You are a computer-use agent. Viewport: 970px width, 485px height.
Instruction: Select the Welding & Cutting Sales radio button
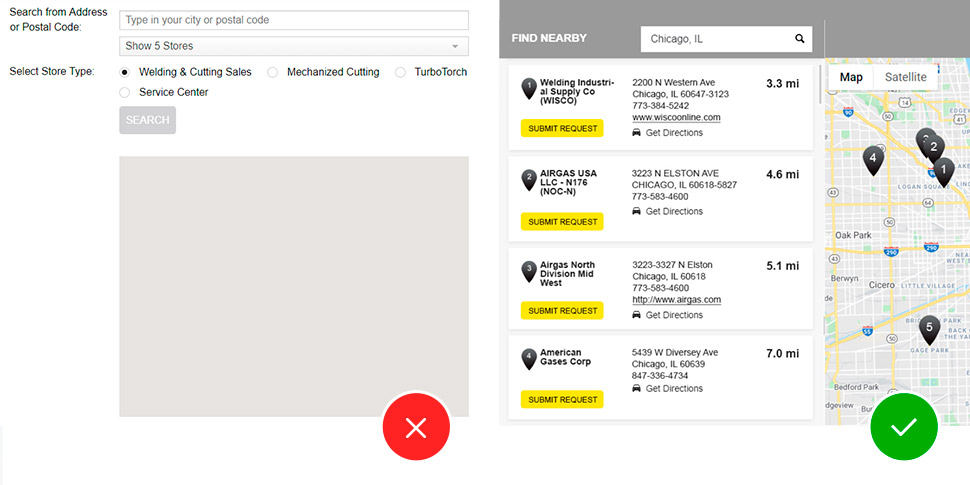125,72
